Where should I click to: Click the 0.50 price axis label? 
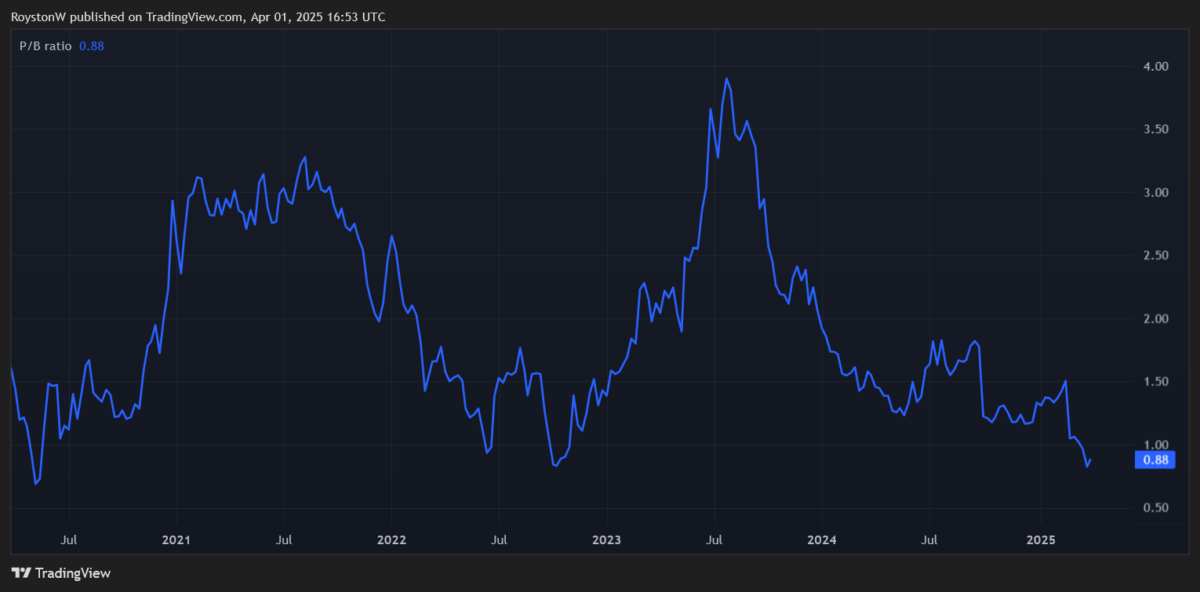[1155, 508]
